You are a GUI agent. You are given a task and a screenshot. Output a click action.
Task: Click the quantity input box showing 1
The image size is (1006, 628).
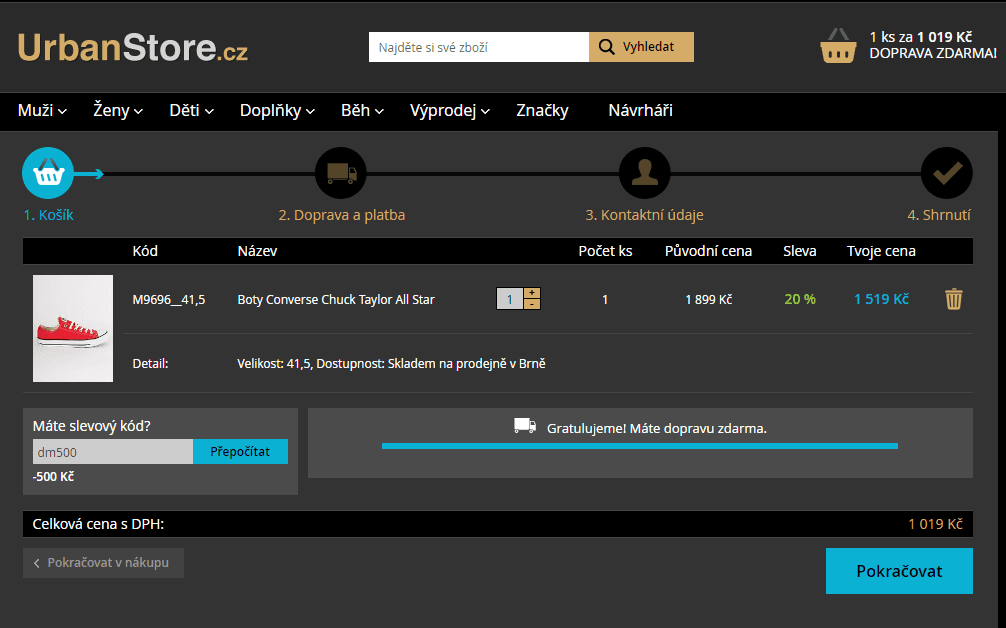[x=510, y=299]
